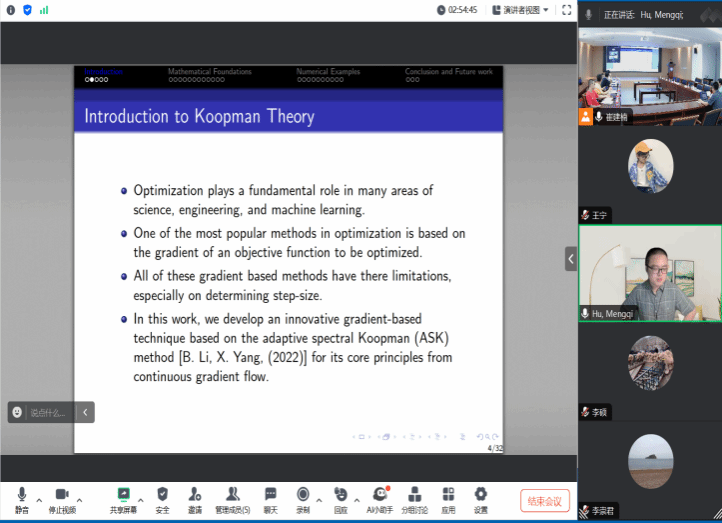
Task: Collapse the participant video sidebar
Action: (571, 258)
